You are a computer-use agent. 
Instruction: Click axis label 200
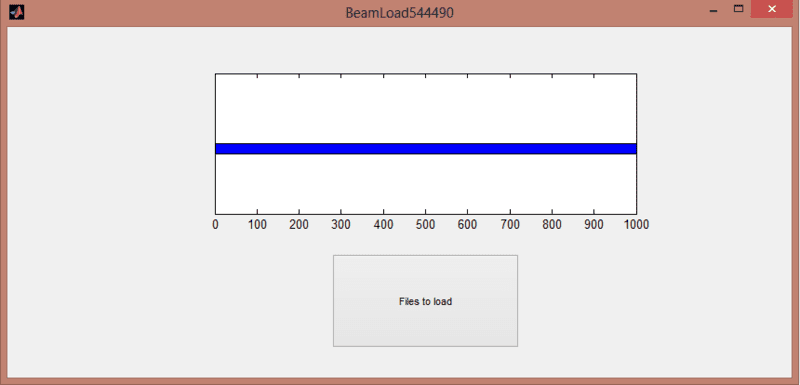[x=299, y=225]
